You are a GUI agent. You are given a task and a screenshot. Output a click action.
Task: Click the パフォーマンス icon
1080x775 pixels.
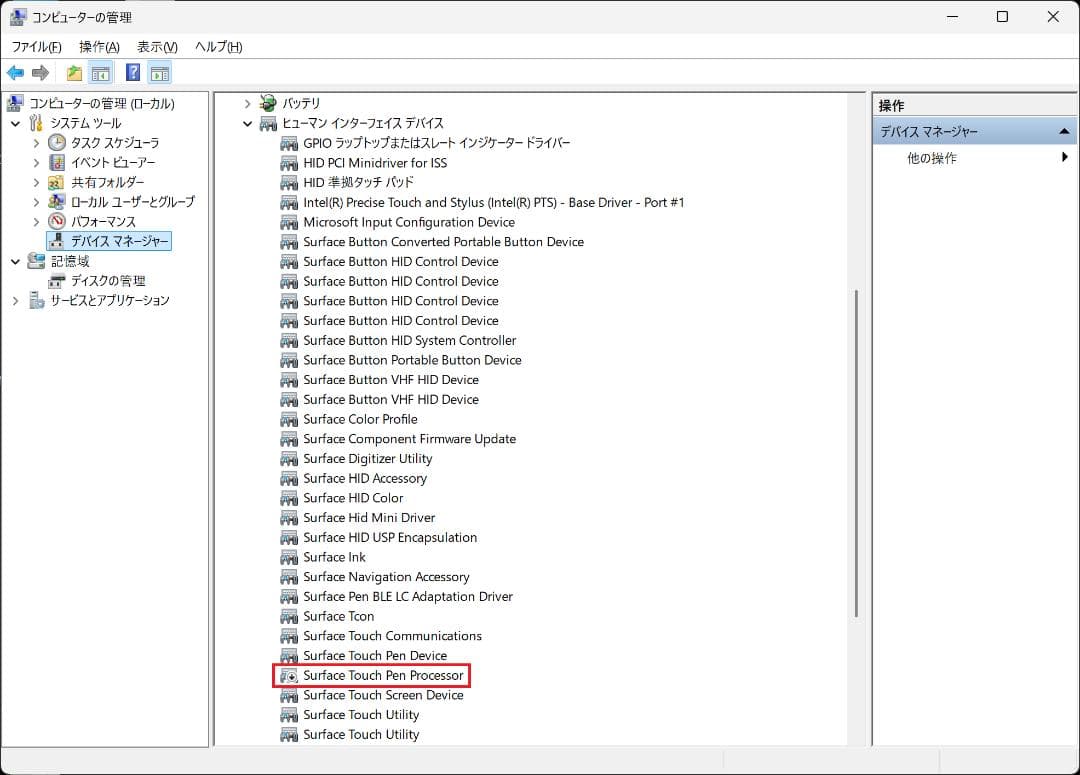point(56,221)
